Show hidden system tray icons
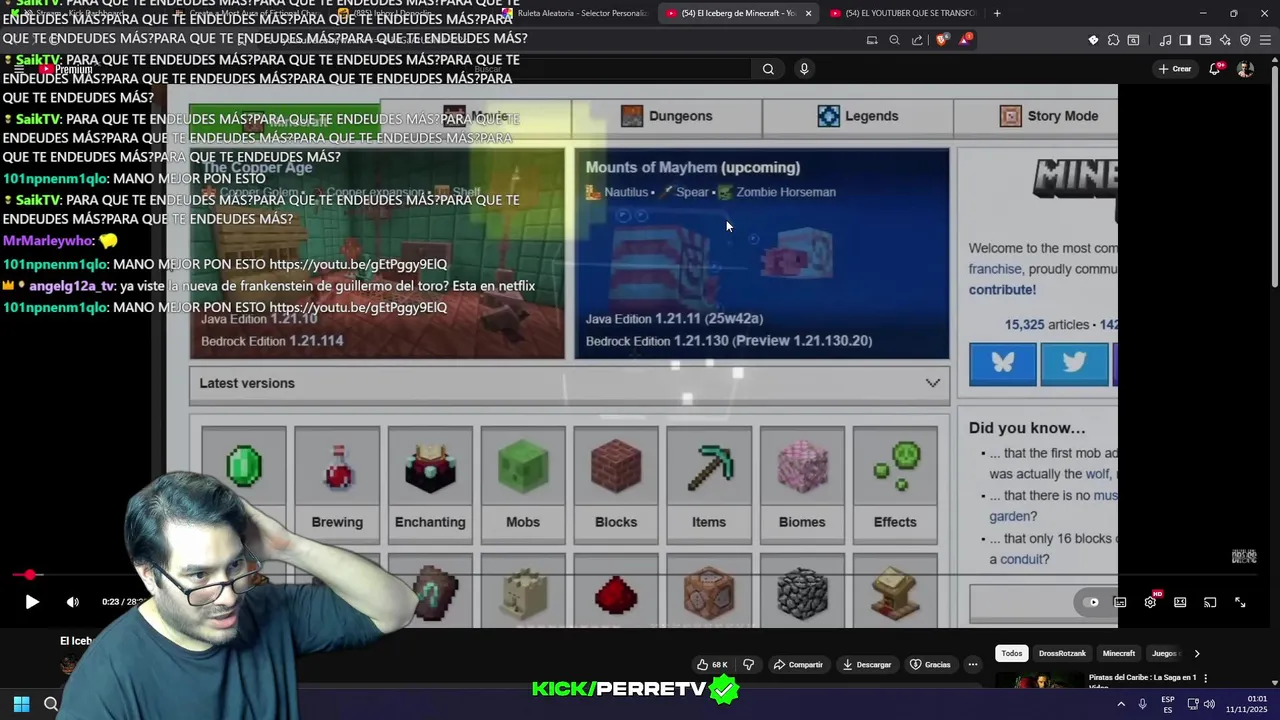The width and height of the screenshot is (1280, 720). pos(1122,704)
